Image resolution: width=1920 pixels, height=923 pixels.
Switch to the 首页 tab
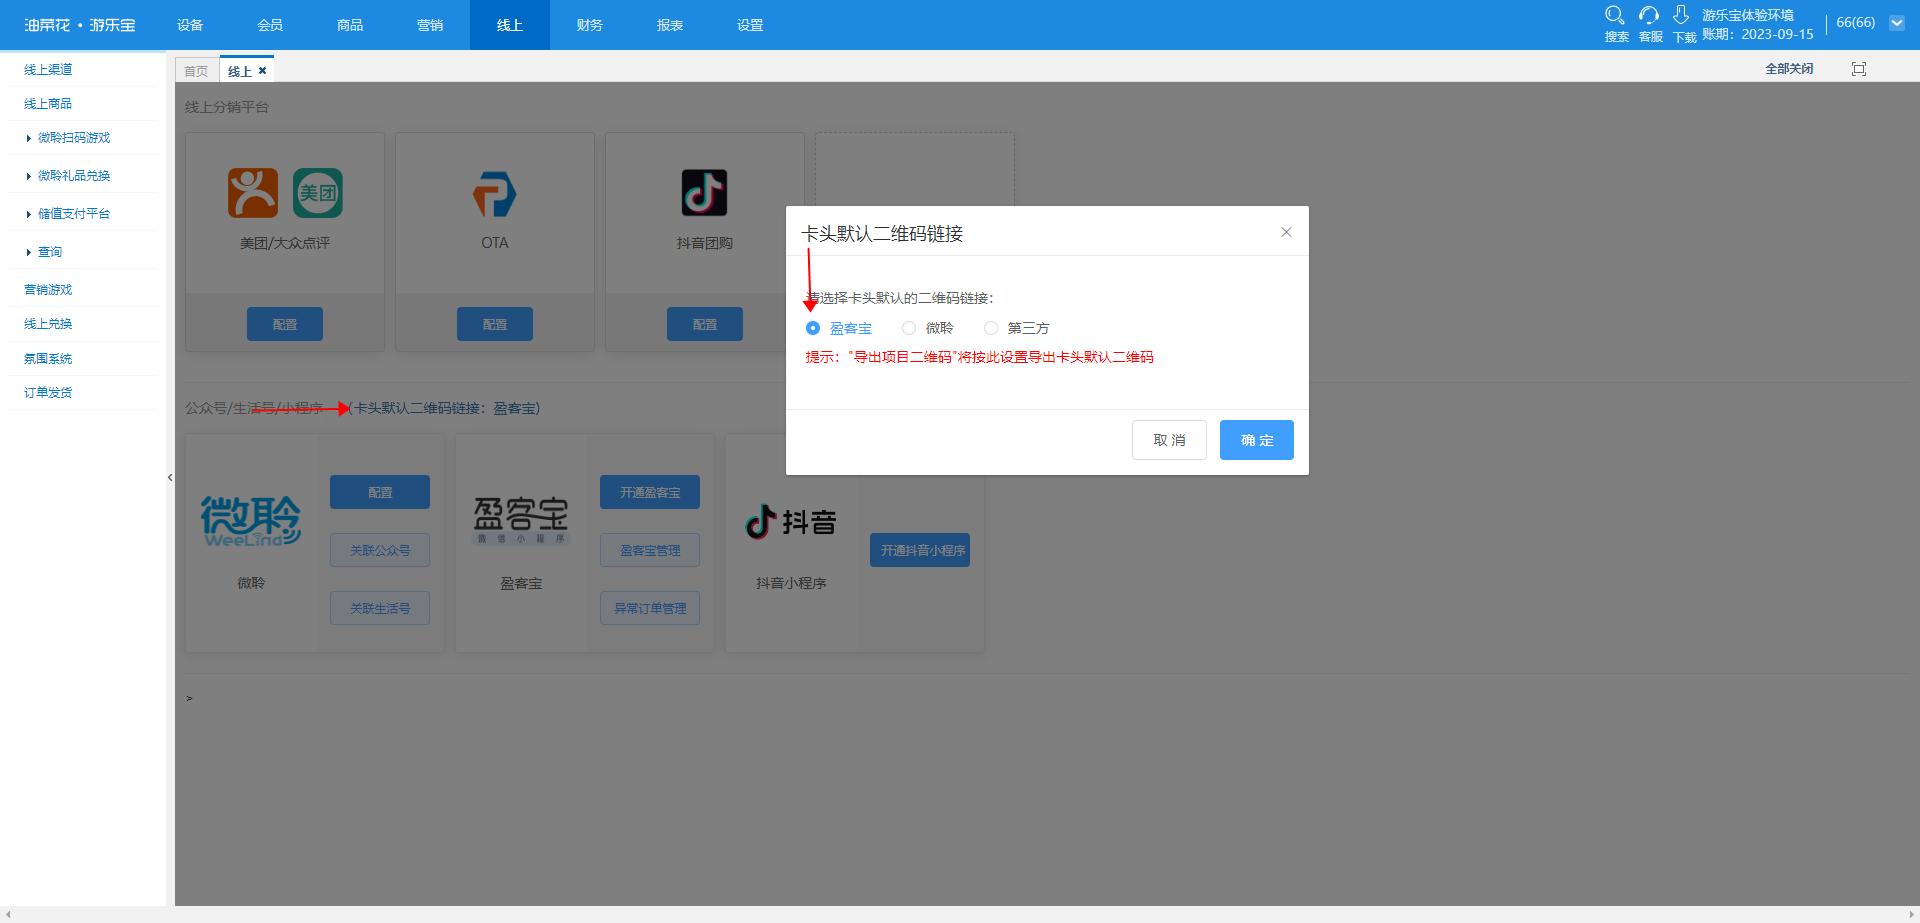click(196, 71)
